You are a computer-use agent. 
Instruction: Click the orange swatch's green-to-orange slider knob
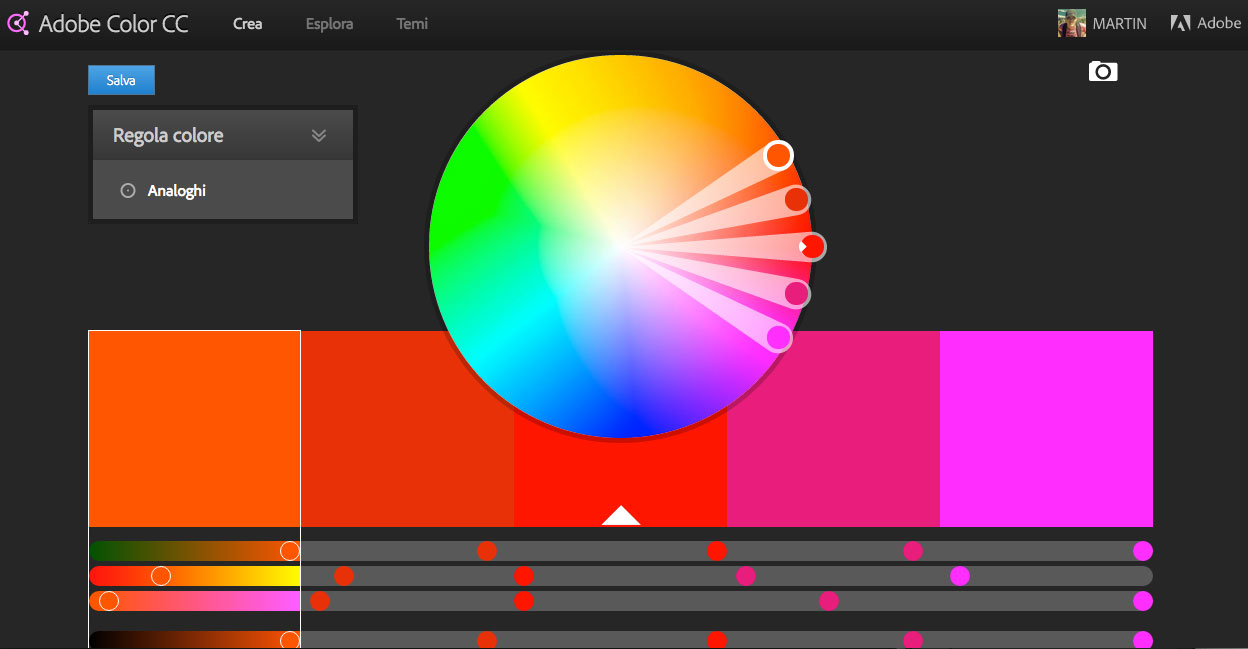tap(290, 550)
